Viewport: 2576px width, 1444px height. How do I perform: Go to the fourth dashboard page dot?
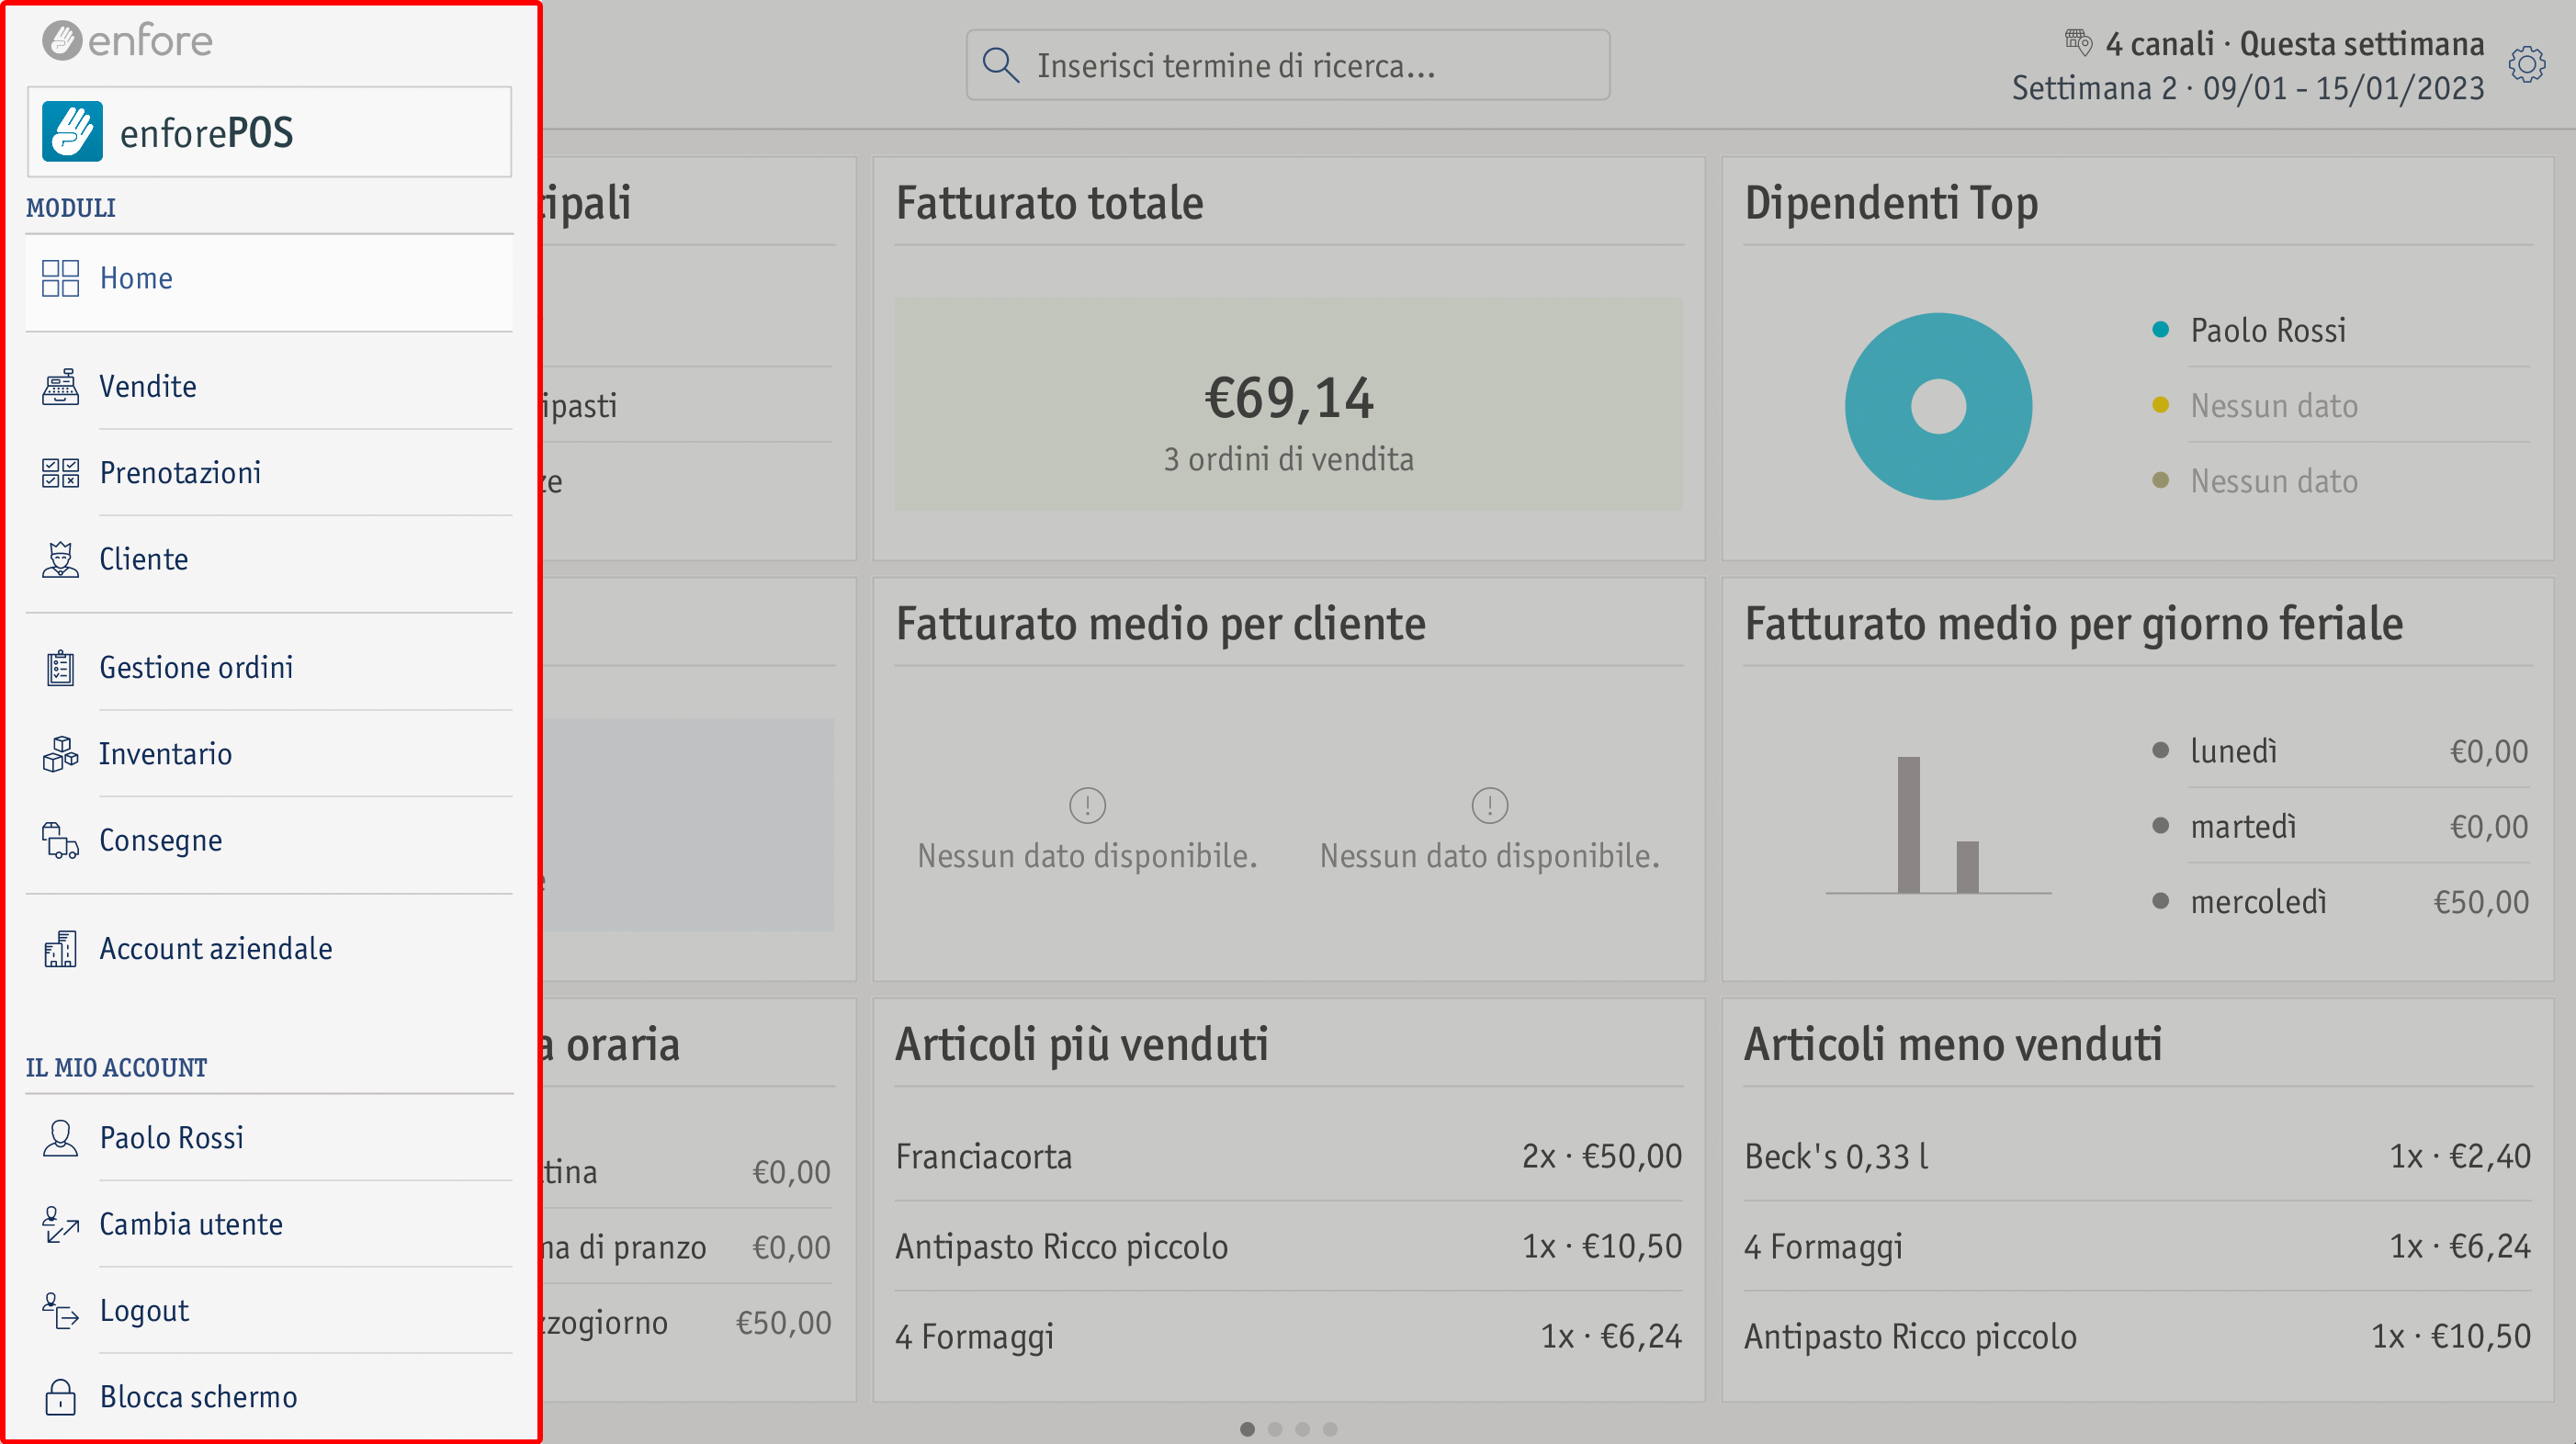pyautogui.click(x=1330, y=1429)
